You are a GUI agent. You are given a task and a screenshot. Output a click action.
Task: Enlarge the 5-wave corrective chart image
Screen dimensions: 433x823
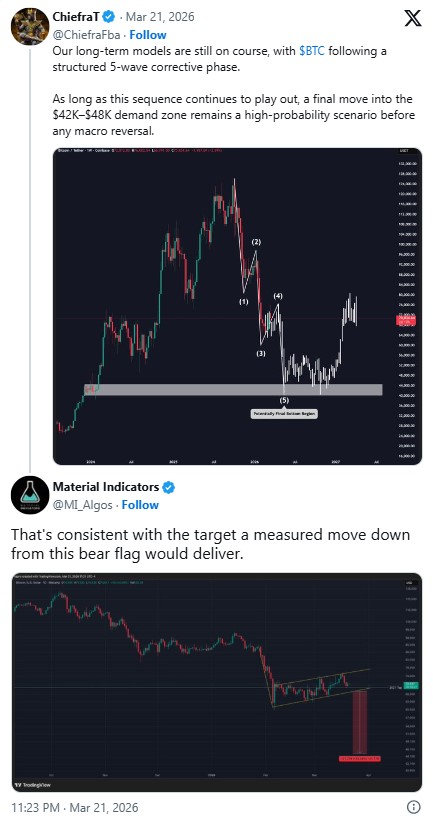coord(237,307)
